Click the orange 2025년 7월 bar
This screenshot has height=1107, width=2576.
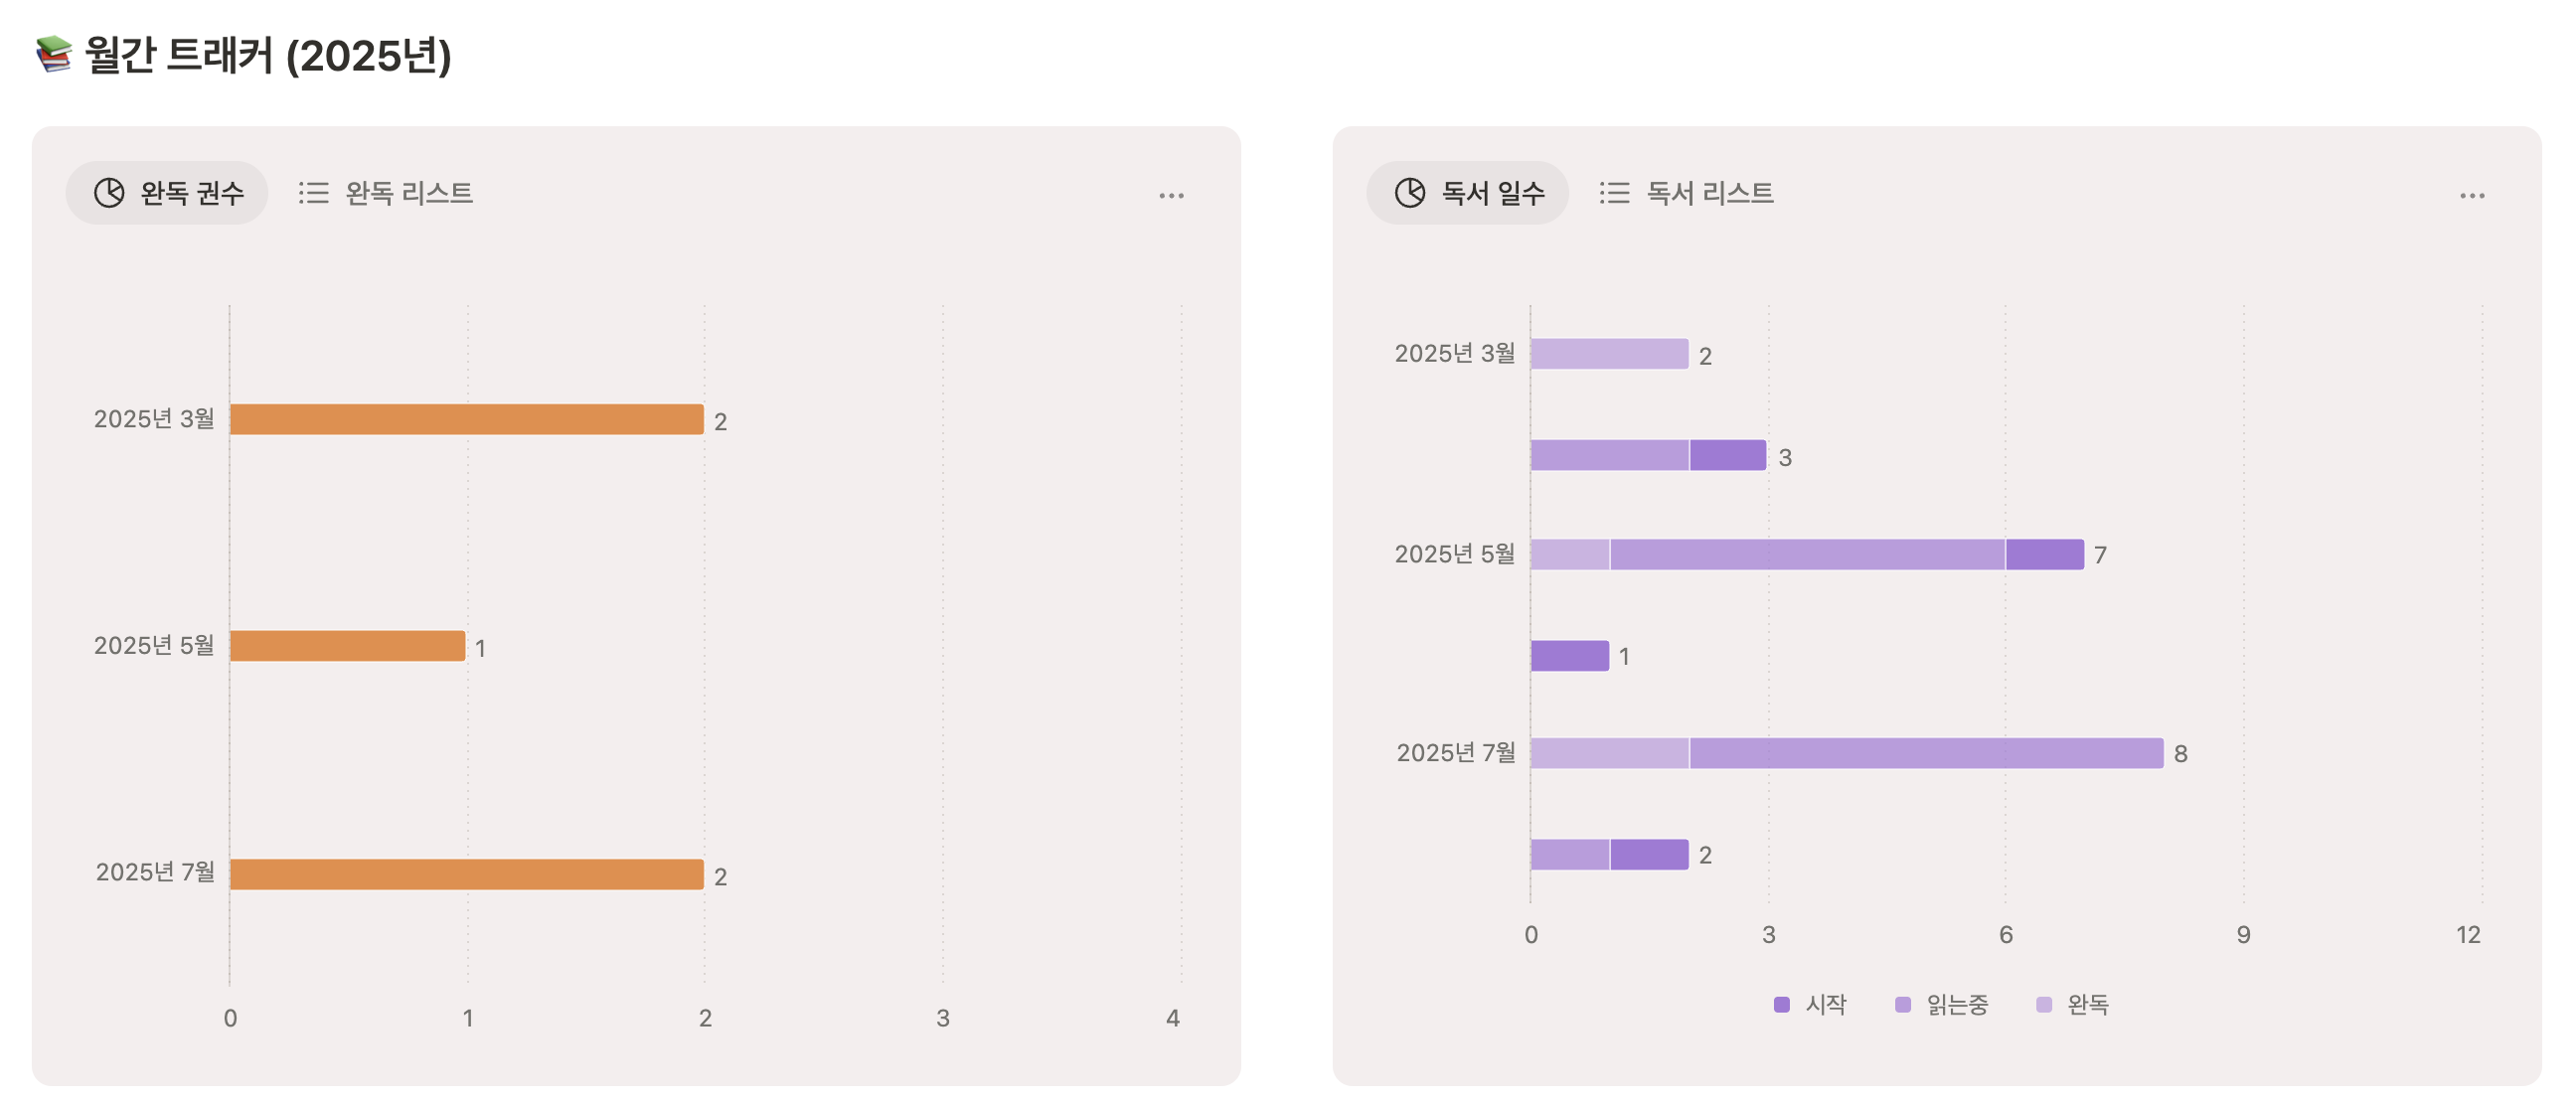coord(466,874)
